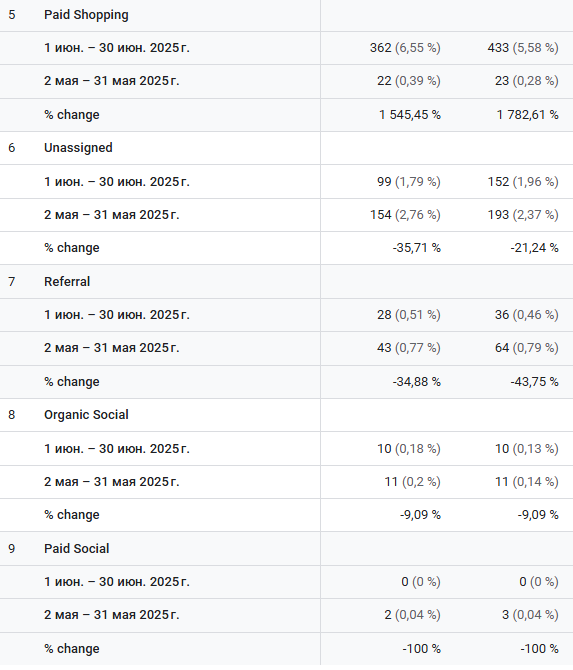
Task: Select the -35,71 % change cell
Action: (x=416, y=248)
